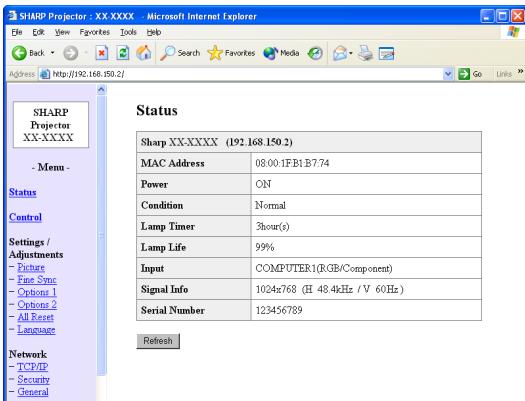525x401 pixels.
Task: Click the Edit page icon in toolbar
Action: point(386,53)
